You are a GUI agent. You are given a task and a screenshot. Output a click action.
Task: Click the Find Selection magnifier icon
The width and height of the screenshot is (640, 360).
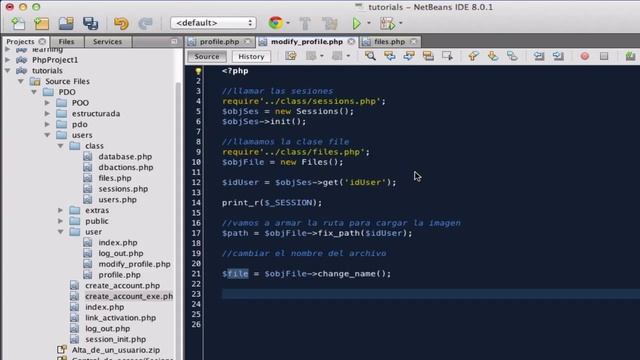pyautogui.click(x=370, y=56)
